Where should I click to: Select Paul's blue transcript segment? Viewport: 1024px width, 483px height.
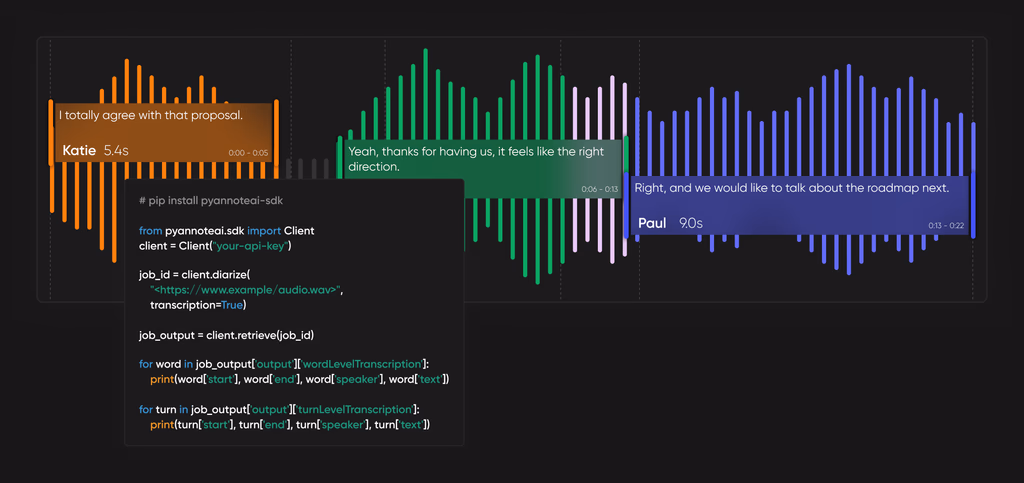pos(796,205)
